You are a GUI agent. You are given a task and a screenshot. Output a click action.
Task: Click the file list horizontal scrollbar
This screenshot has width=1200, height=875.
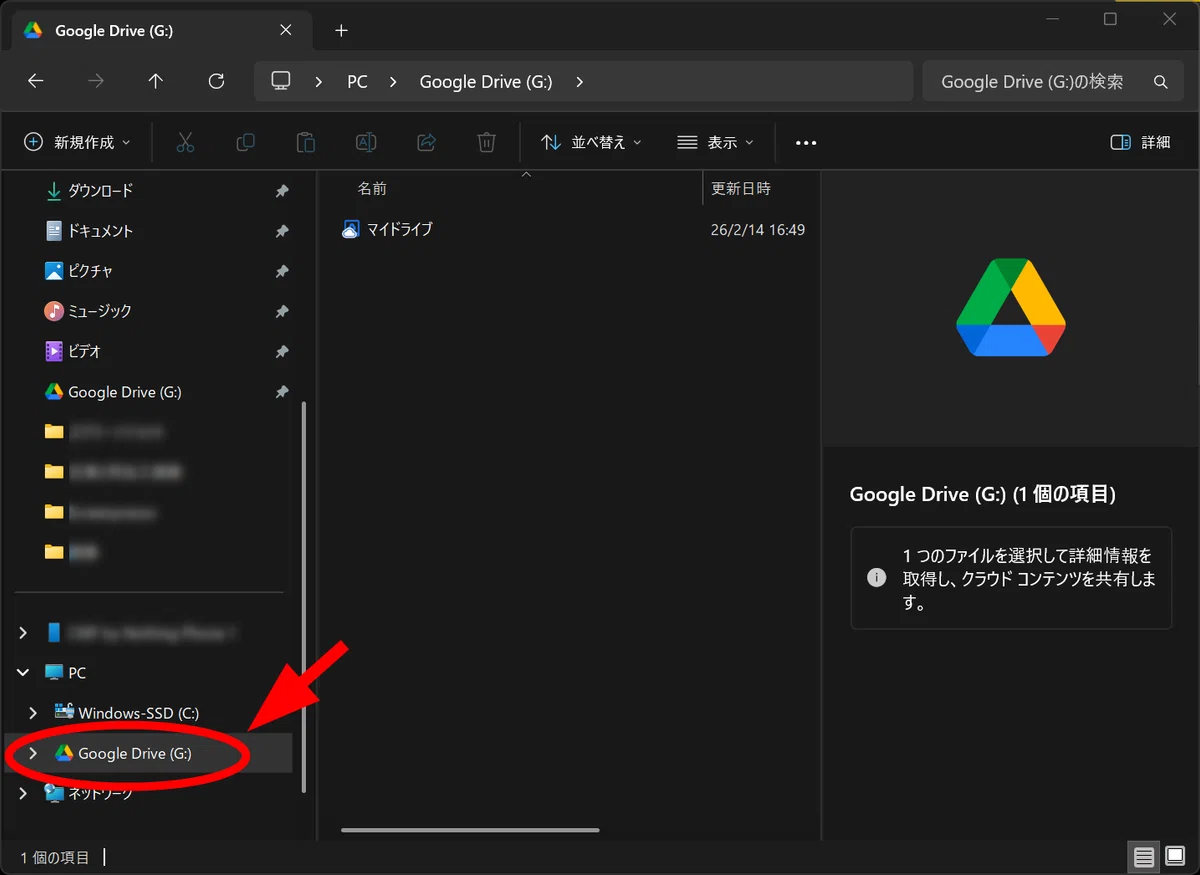(470, 830)
